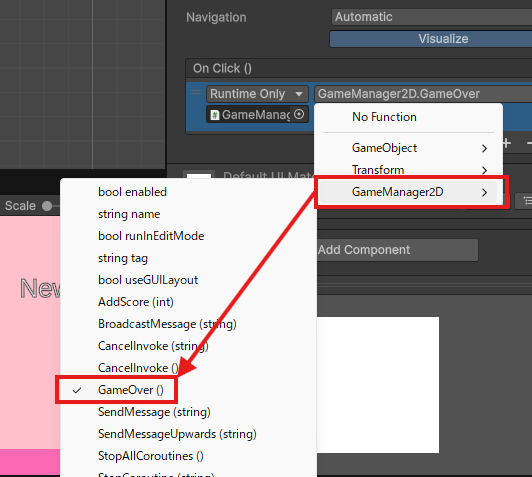Viewport: 532px width, 477px height.
Task: Pick BroadcastMessage (string) function
Action: click(x=188, y=324)
